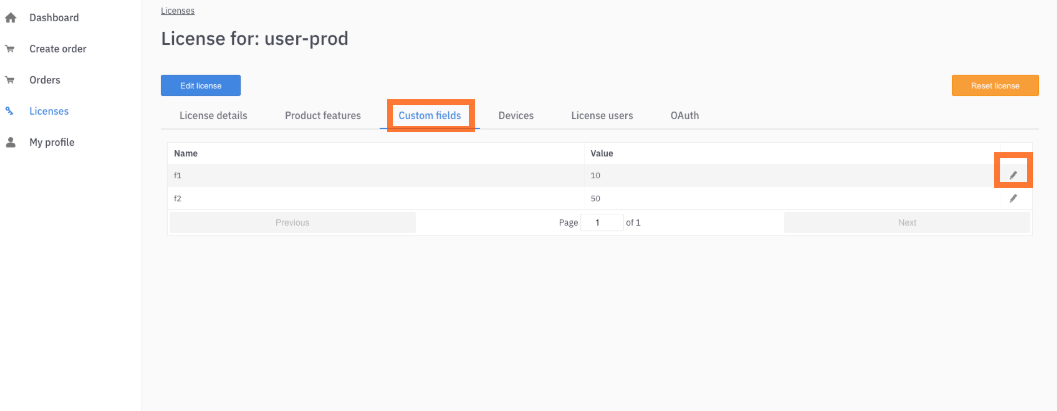Edit the f2 custom field with pencil icon
Screen dimensions: 1057x411
point(1012,198)
